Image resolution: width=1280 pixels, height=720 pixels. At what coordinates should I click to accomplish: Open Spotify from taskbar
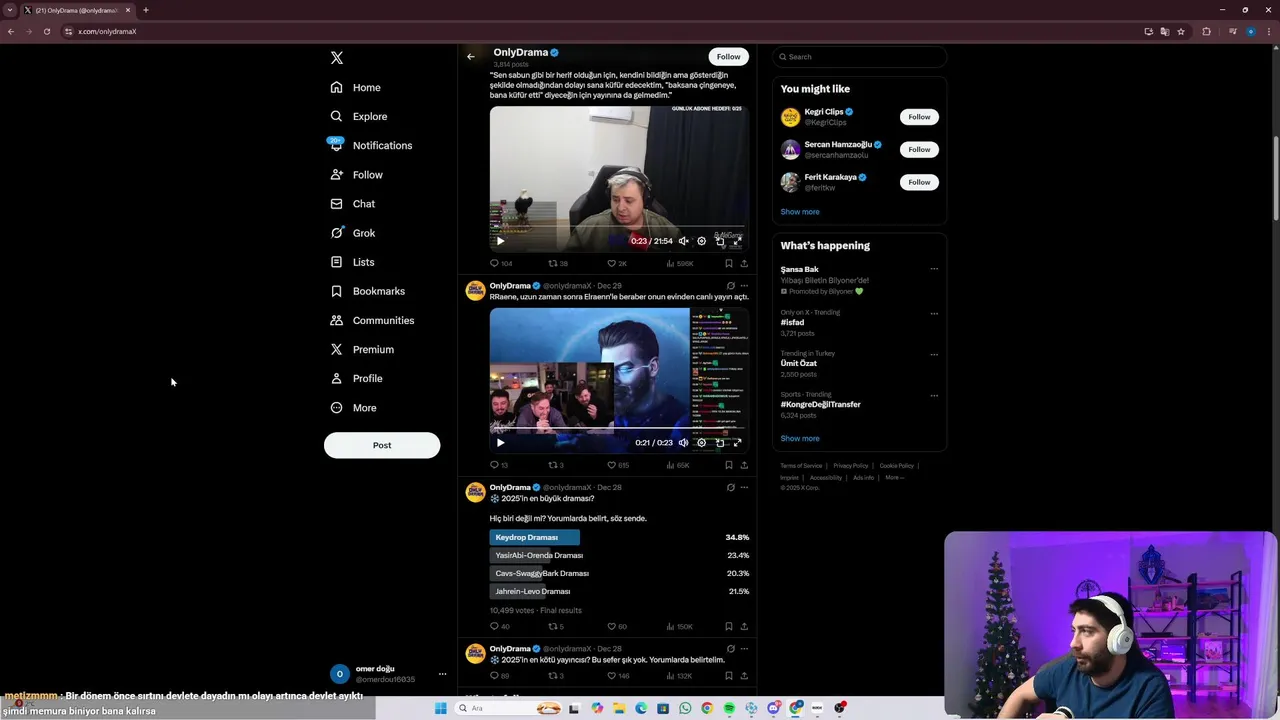point(729,708)
